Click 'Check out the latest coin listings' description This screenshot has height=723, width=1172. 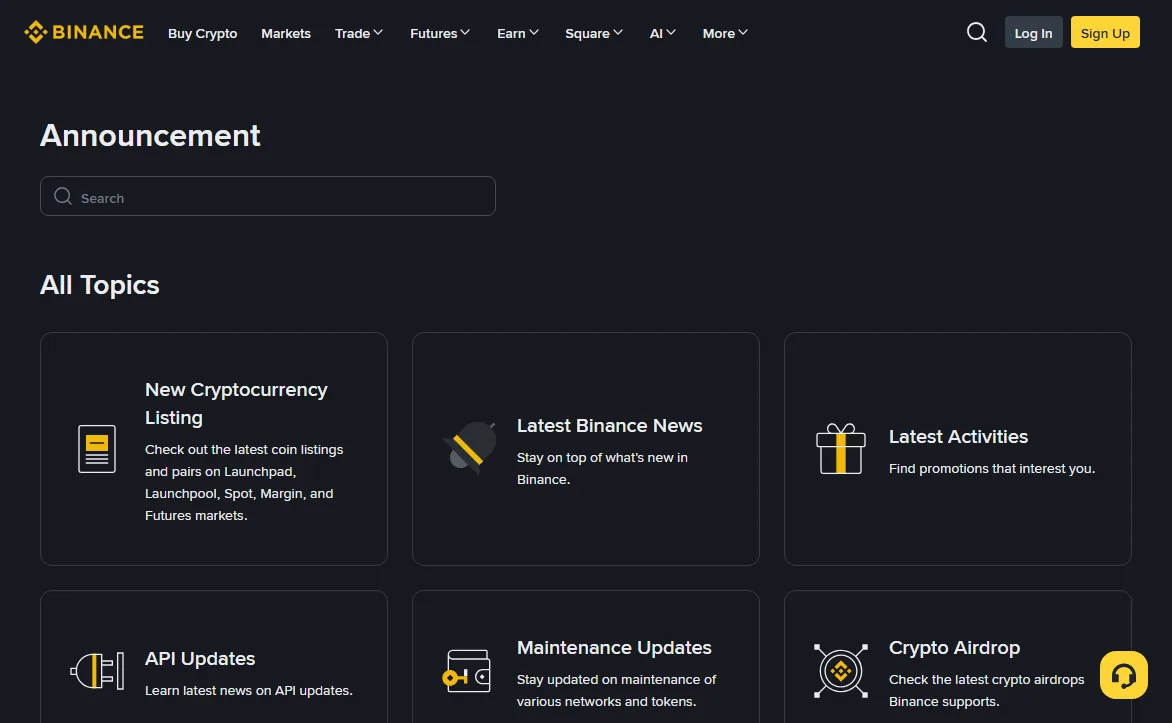(x=244, y=482)
